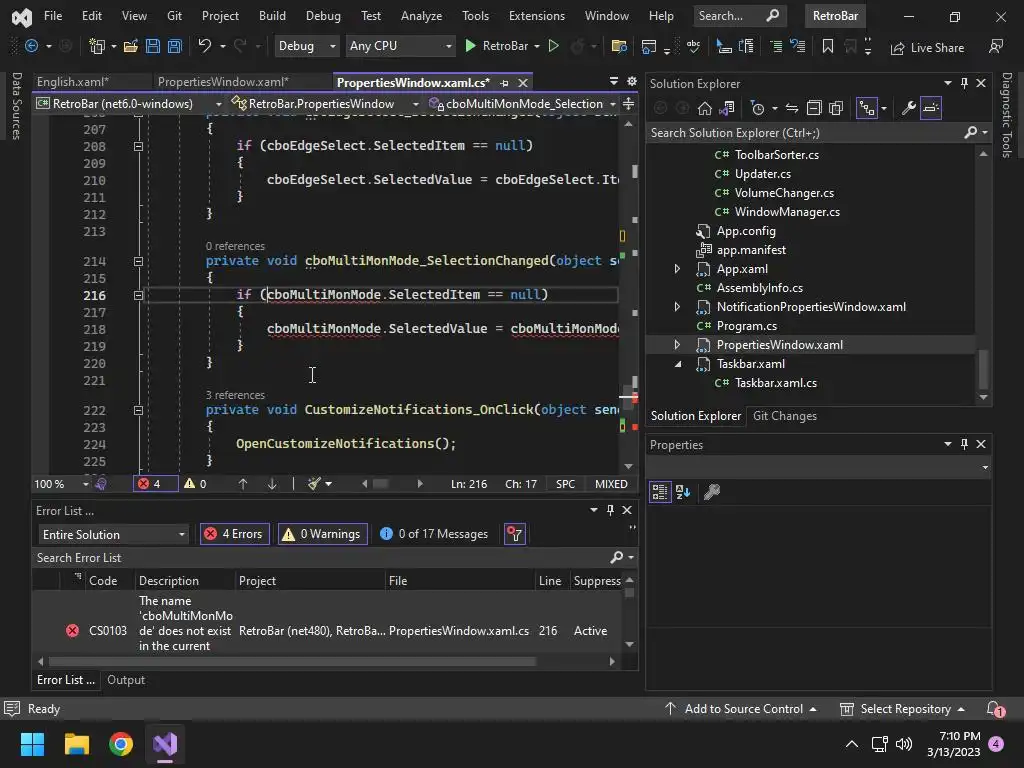Click the Collapse All icon in Solution Explorer
This screenshot has height=768, width=1024.
[814, 108]
